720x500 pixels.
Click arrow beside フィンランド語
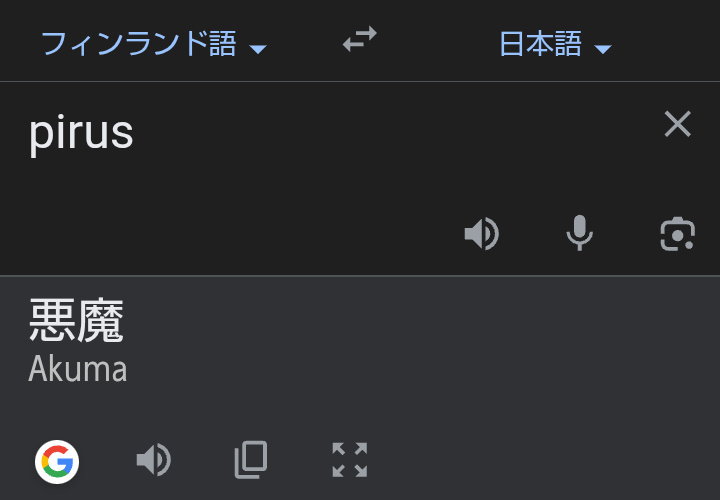pos(258,49)
